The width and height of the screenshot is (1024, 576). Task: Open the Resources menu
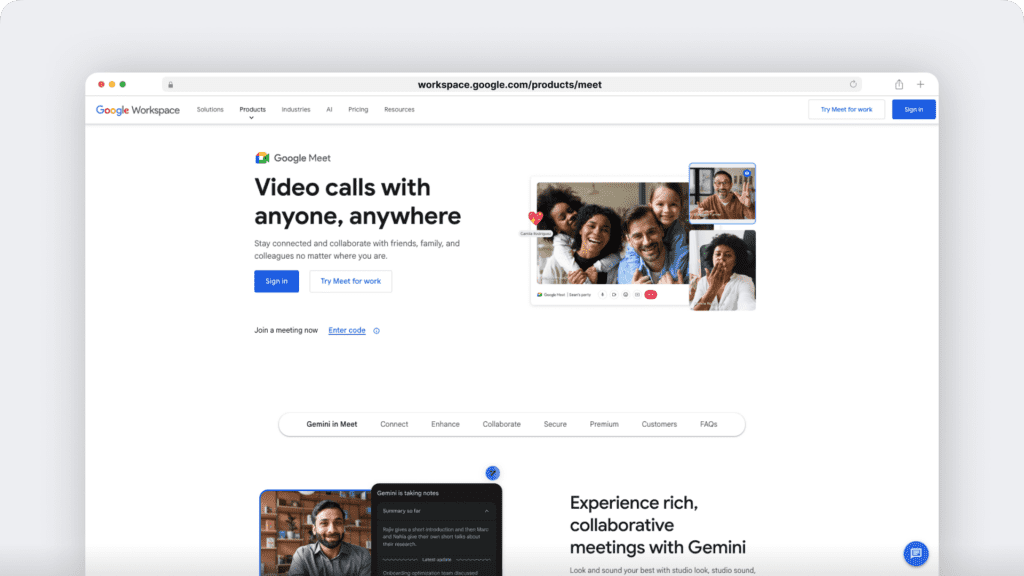pyautogui.click(x=399, y=109)
